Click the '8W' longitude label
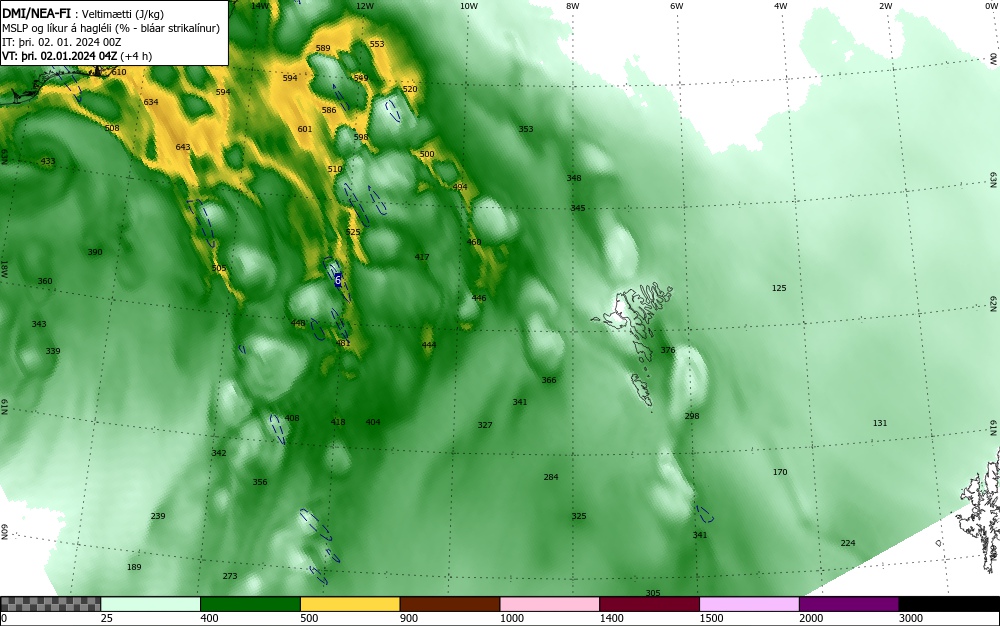 [x=573, y=6]
